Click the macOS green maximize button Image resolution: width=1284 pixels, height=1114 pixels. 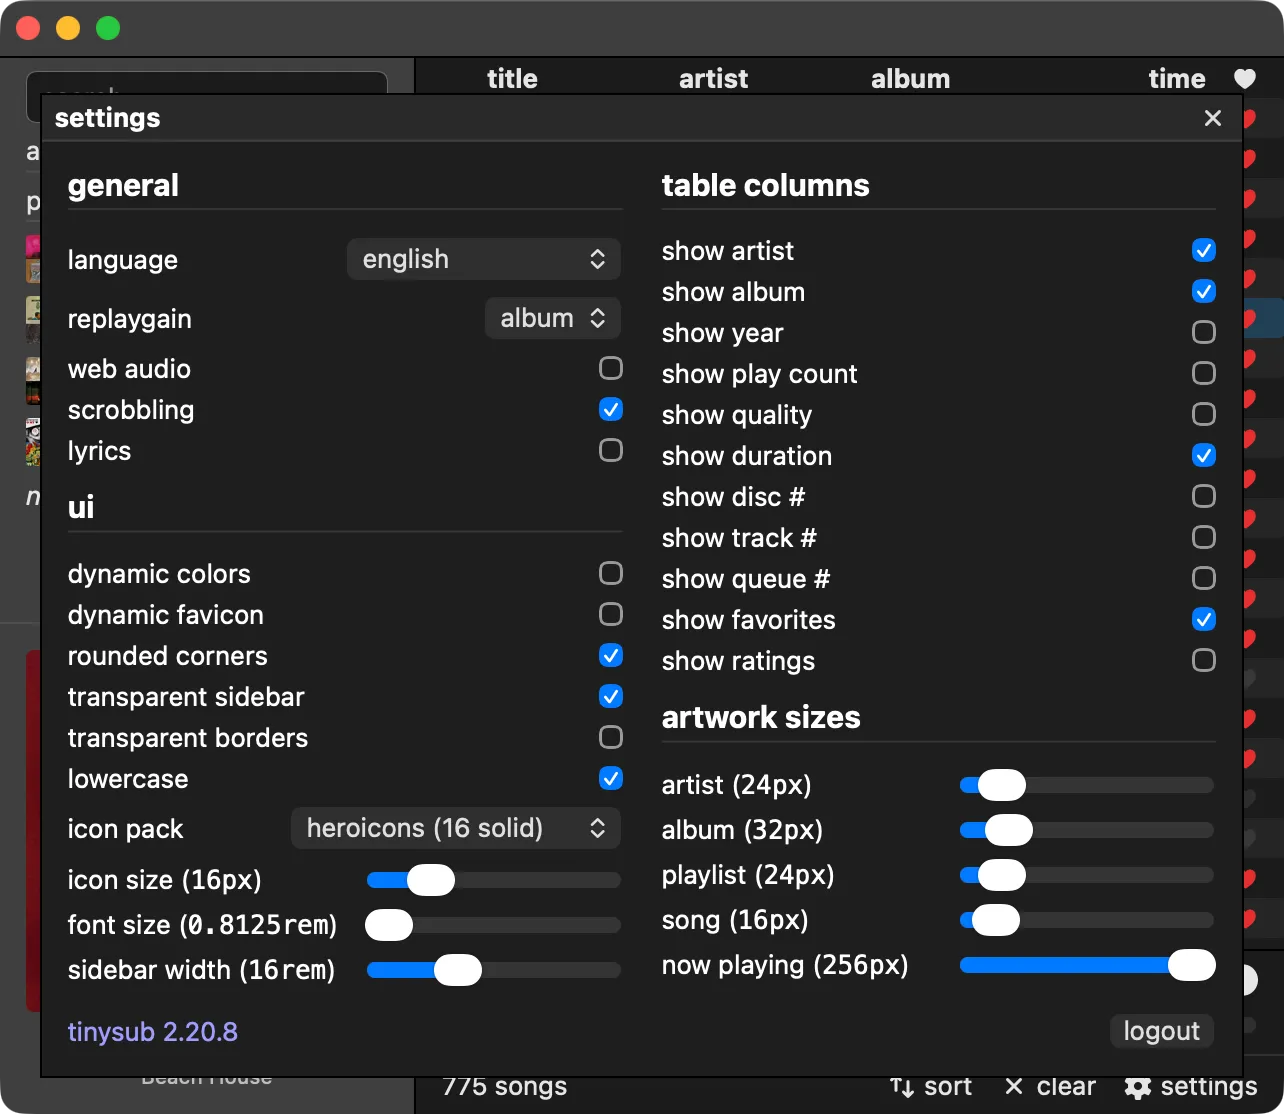point(108,29)
